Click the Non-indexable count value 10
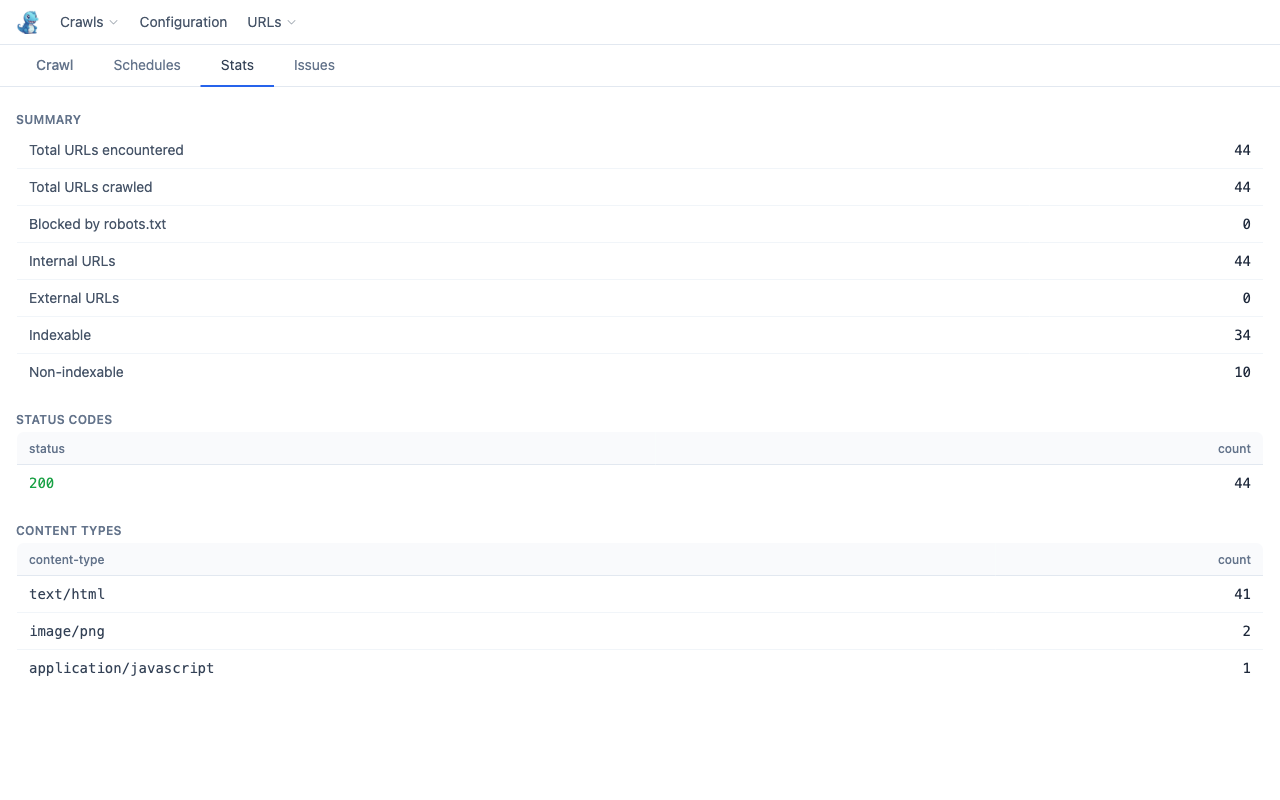The height and width of the screenshot is (800, 1280). [1242, 372]
